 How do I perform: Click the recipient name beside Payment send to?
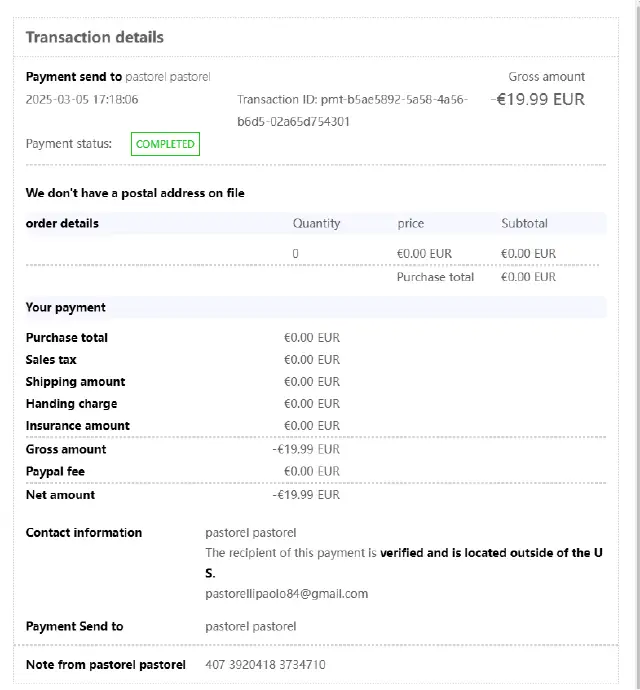168,77
